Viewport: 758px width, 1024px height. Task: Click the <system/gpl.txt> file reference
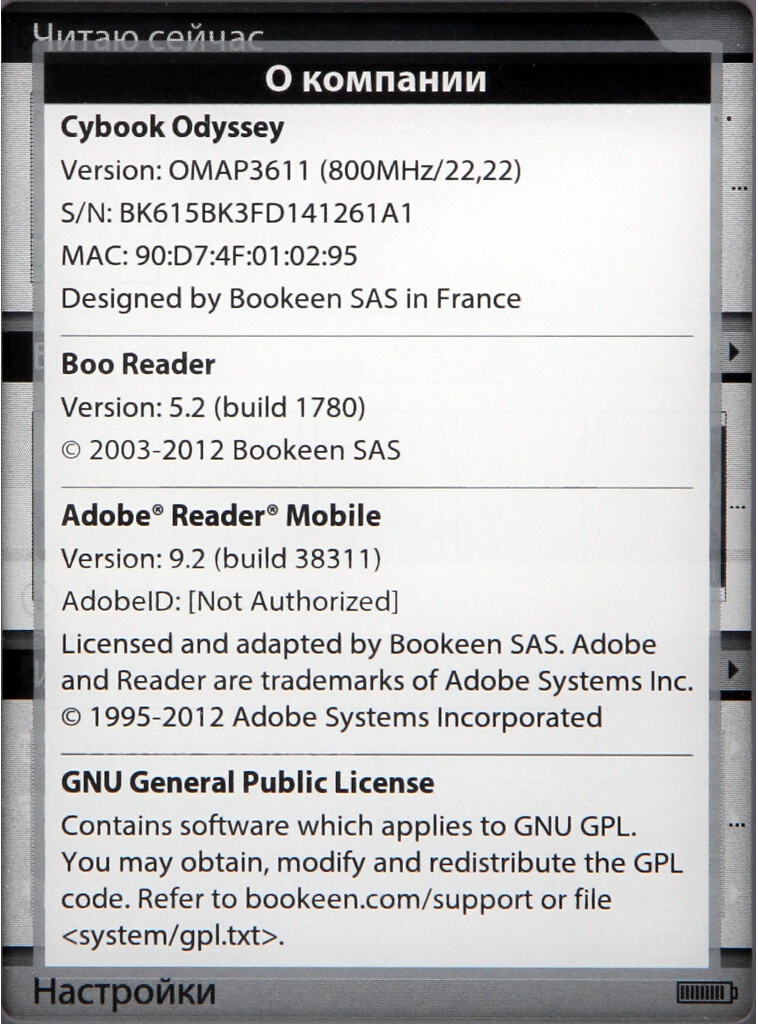click(x=173, y=936)
